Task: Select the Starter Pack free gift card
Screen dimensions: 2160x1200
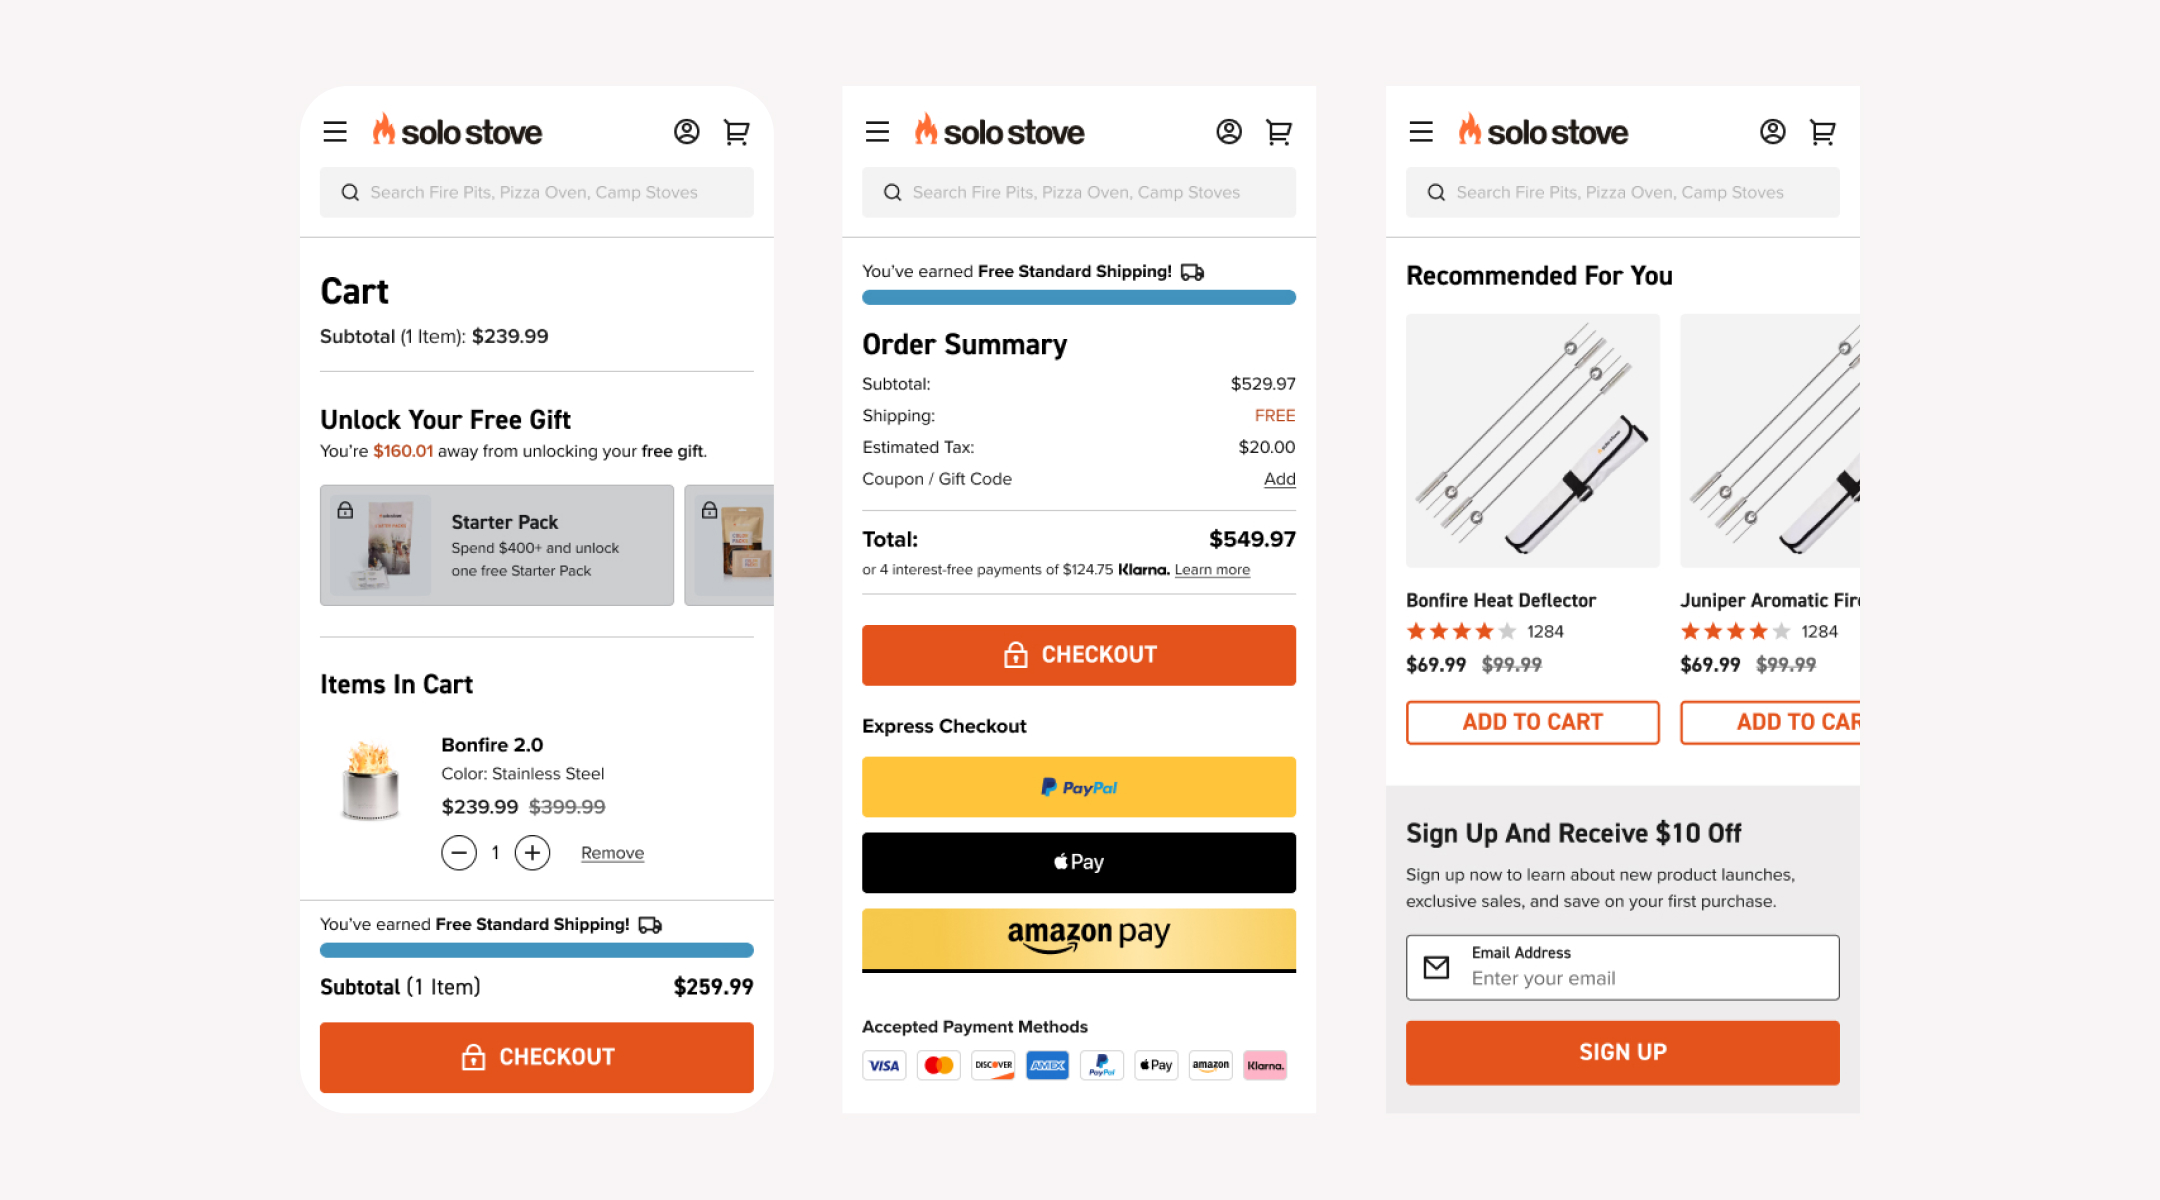Action: [x=497, y=545]
